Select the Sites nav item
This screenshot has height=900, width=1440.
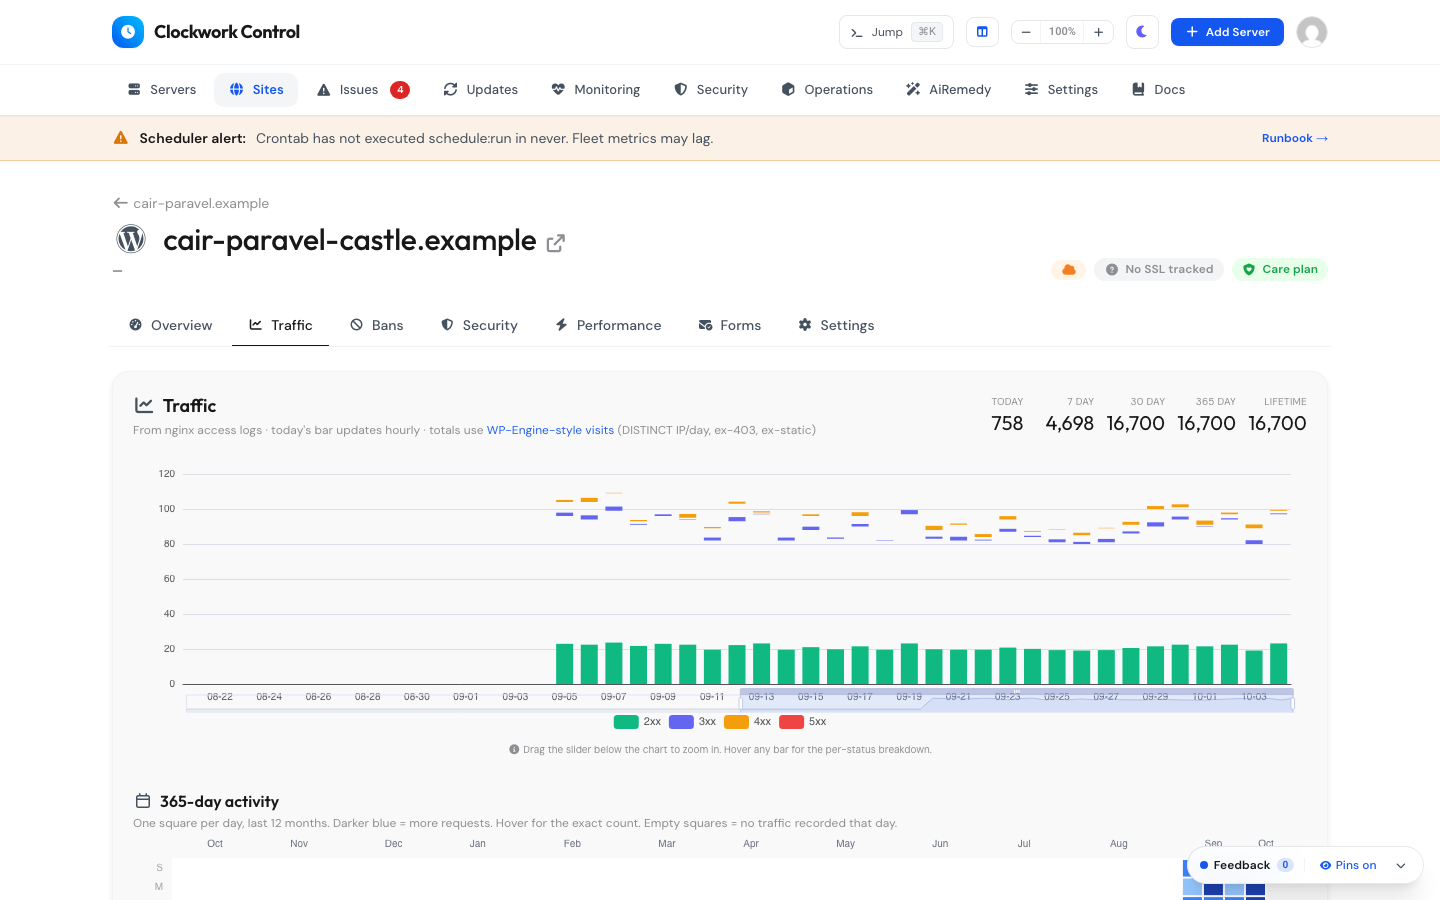(256, 90)
